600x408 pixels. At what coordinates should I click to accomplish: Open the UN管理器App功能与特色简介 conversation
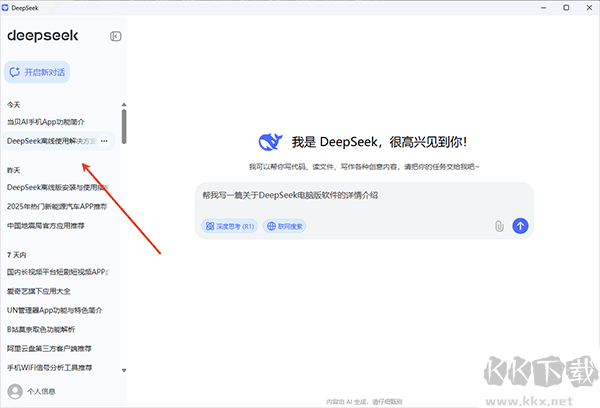(x=55, y=310)
